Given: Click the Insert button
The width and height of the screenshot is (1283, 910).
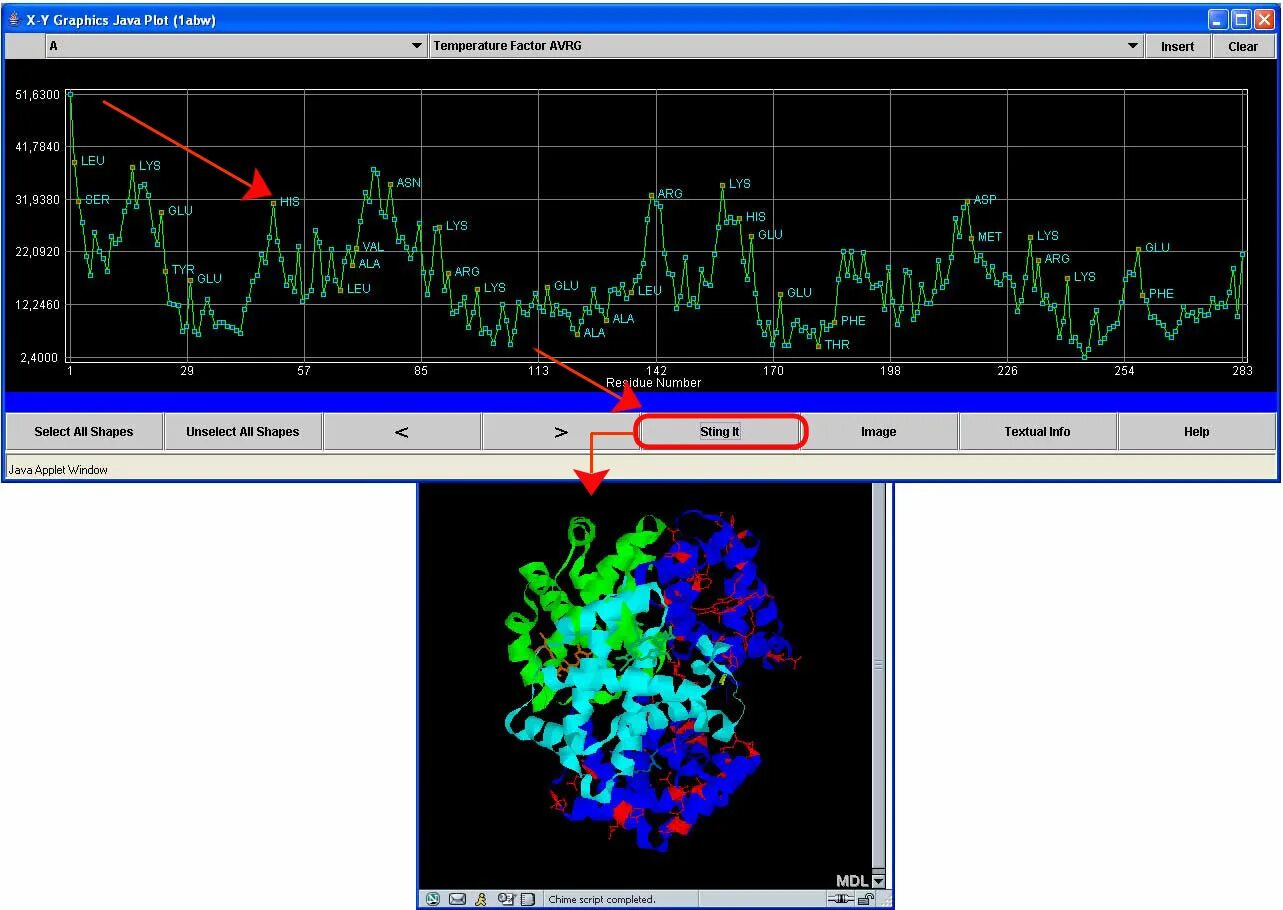Looking at the screenshot, I should [1177, 46].
